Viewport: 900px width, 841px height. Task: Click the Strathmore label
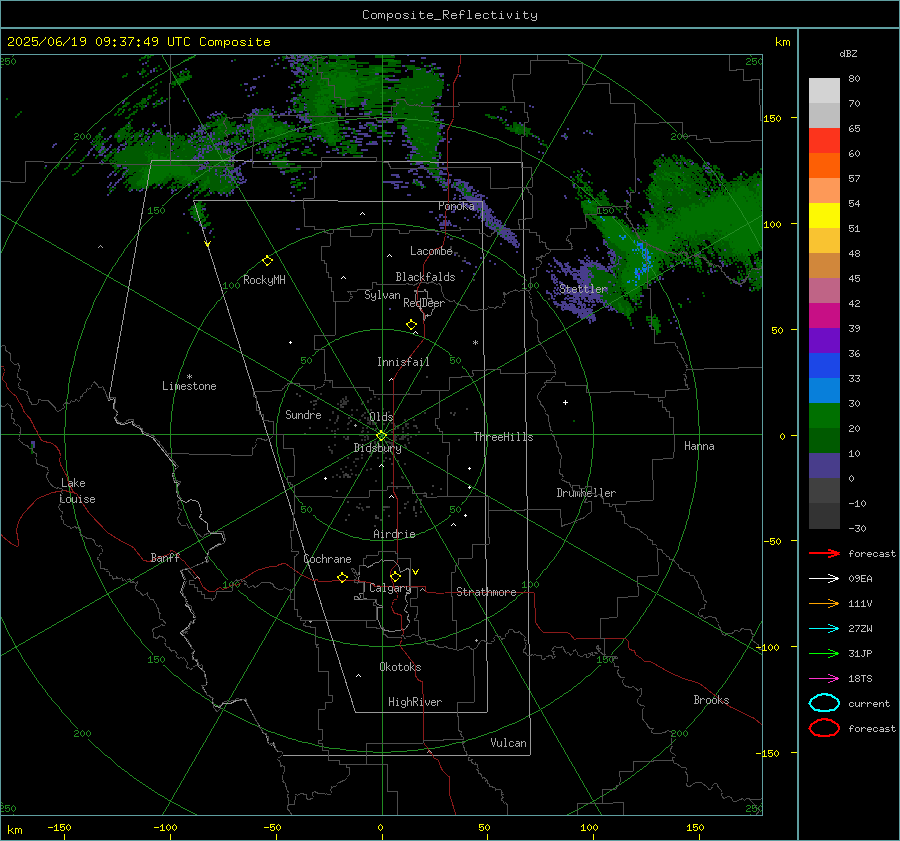486,592
